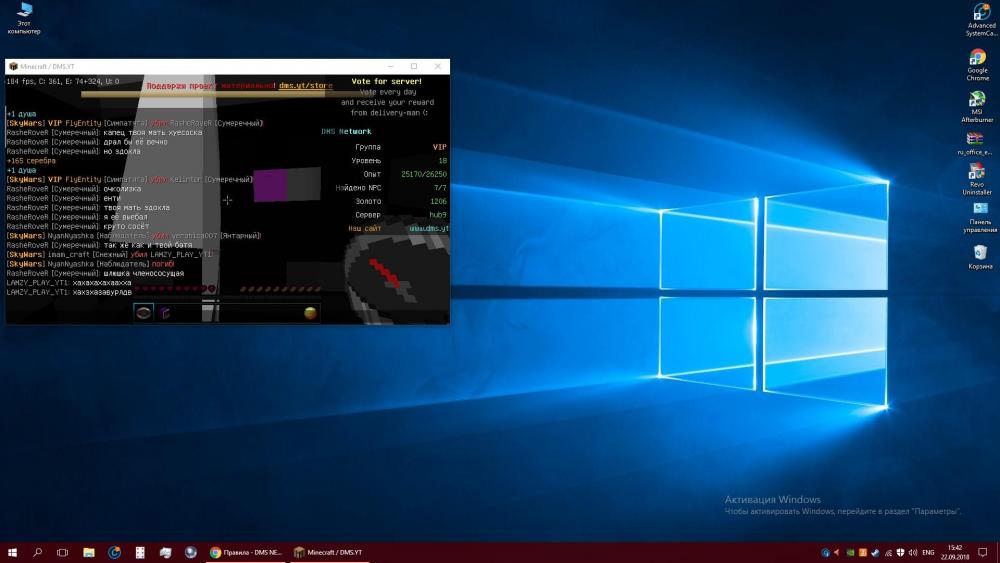The image size is (1000, 563).
Task: Open the volume control in system tray
Action: click(x=913, y=552)
